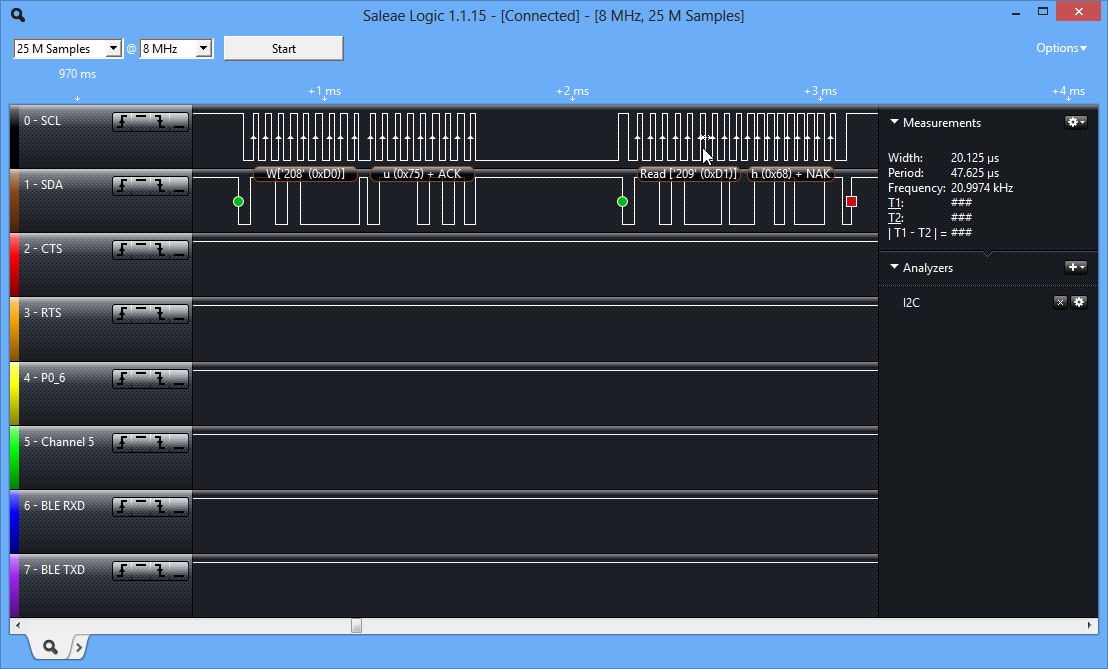Open I2C analyzer settings gear

[1078, 302]
